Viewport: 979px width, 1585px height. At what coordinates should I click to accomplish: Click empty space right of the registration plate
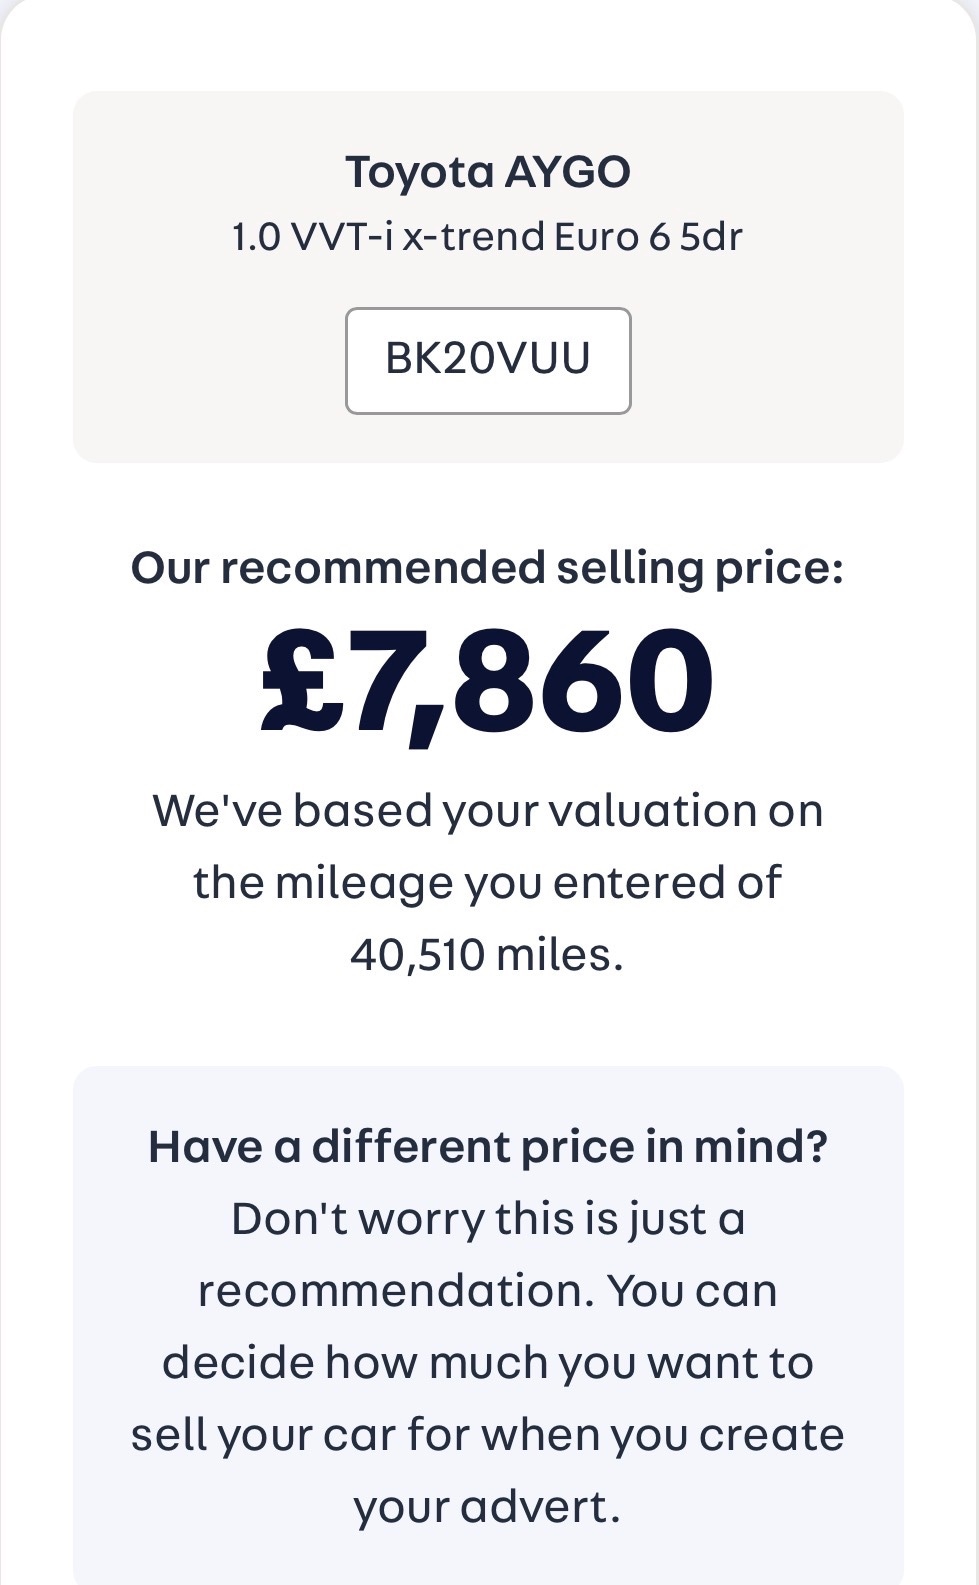[766, 360]
